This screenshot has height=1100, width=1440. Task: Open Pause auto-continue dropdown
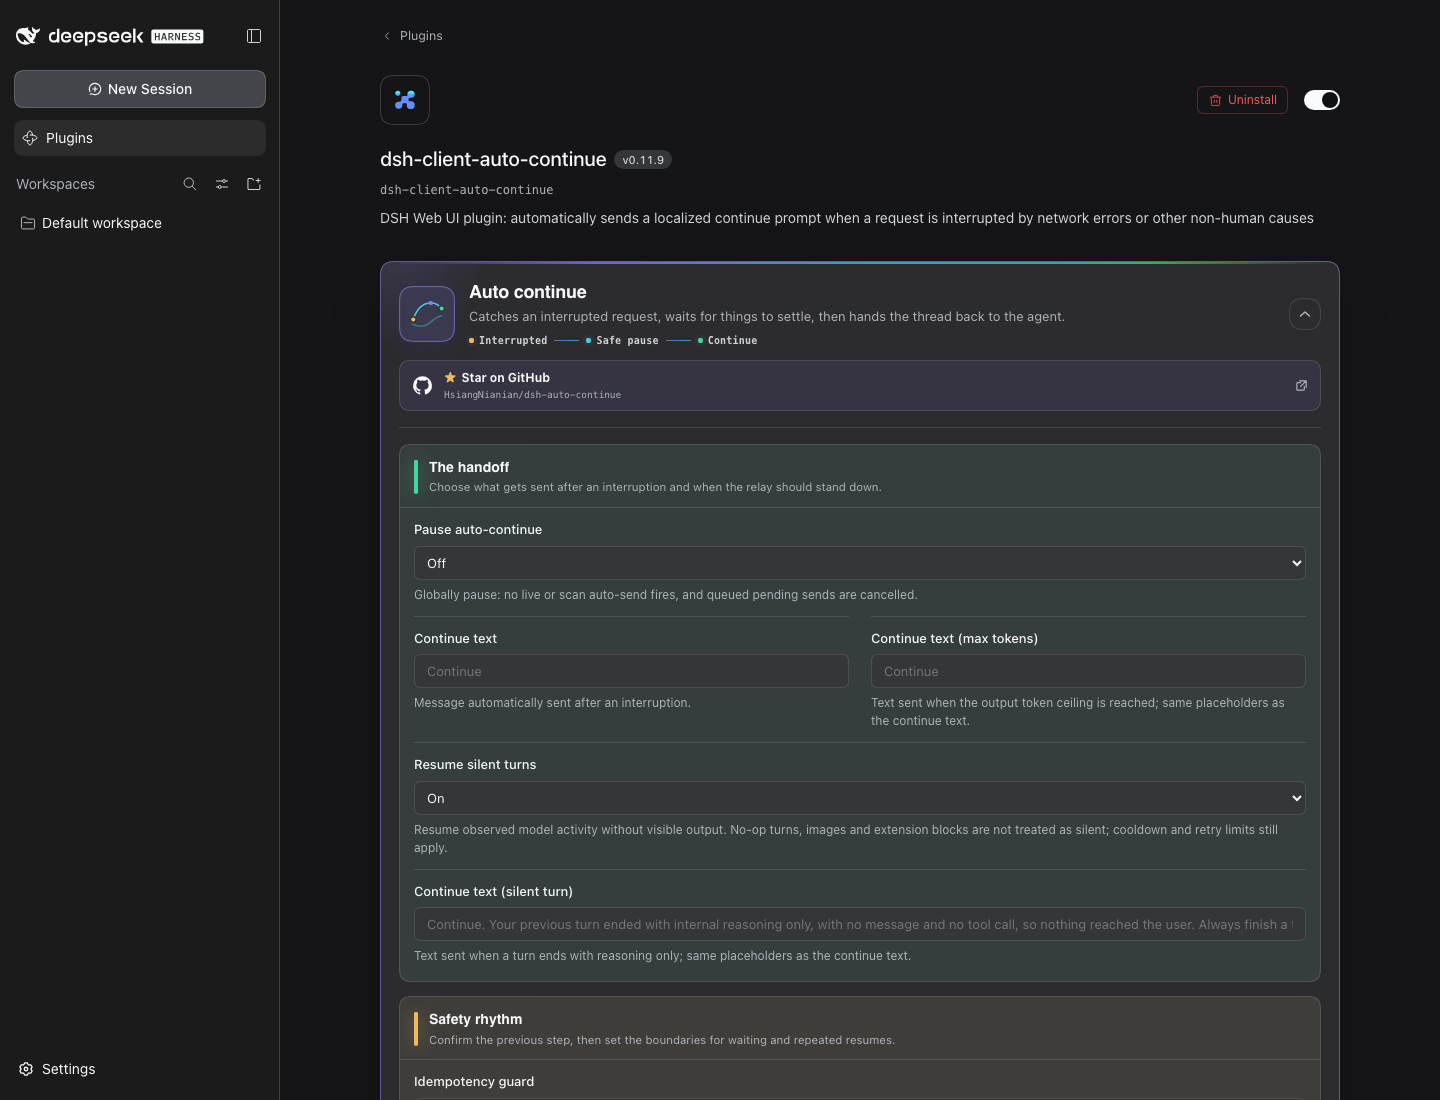[860, 563]
